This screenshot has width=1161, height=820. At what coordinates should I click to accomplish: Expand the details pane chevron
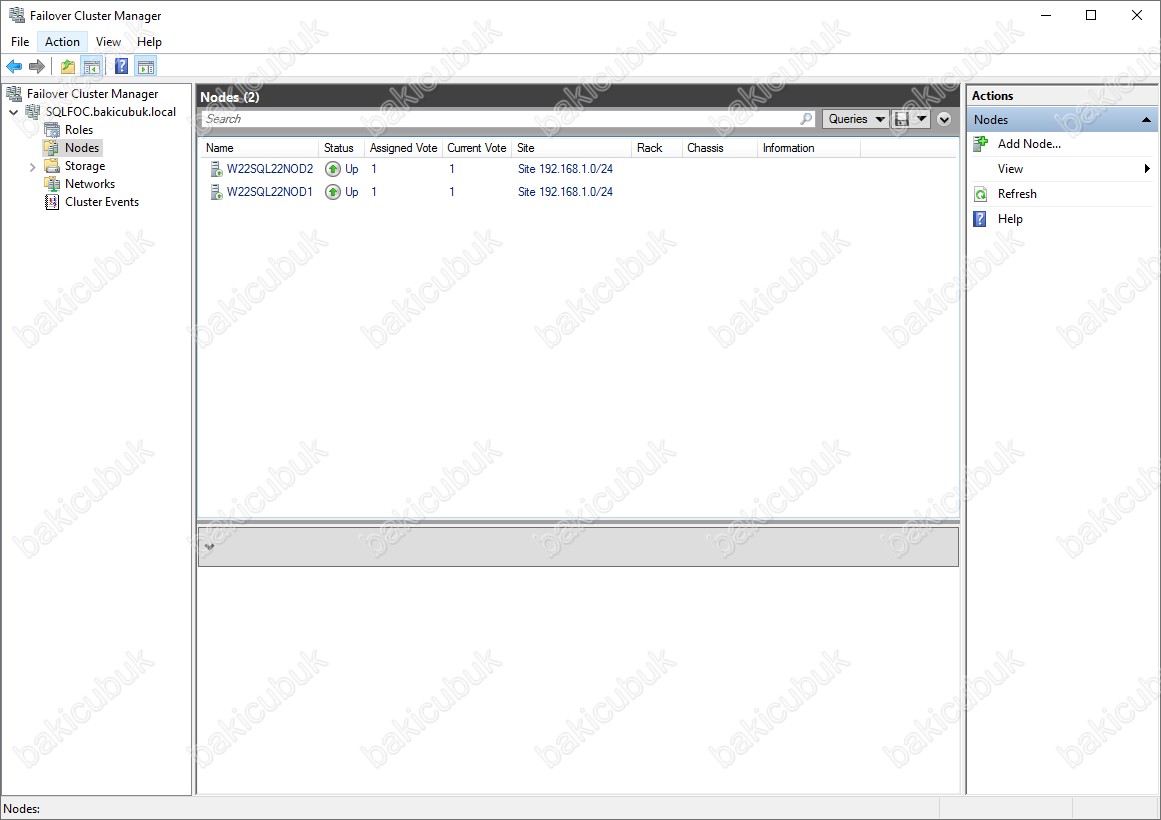coord(210,547)
